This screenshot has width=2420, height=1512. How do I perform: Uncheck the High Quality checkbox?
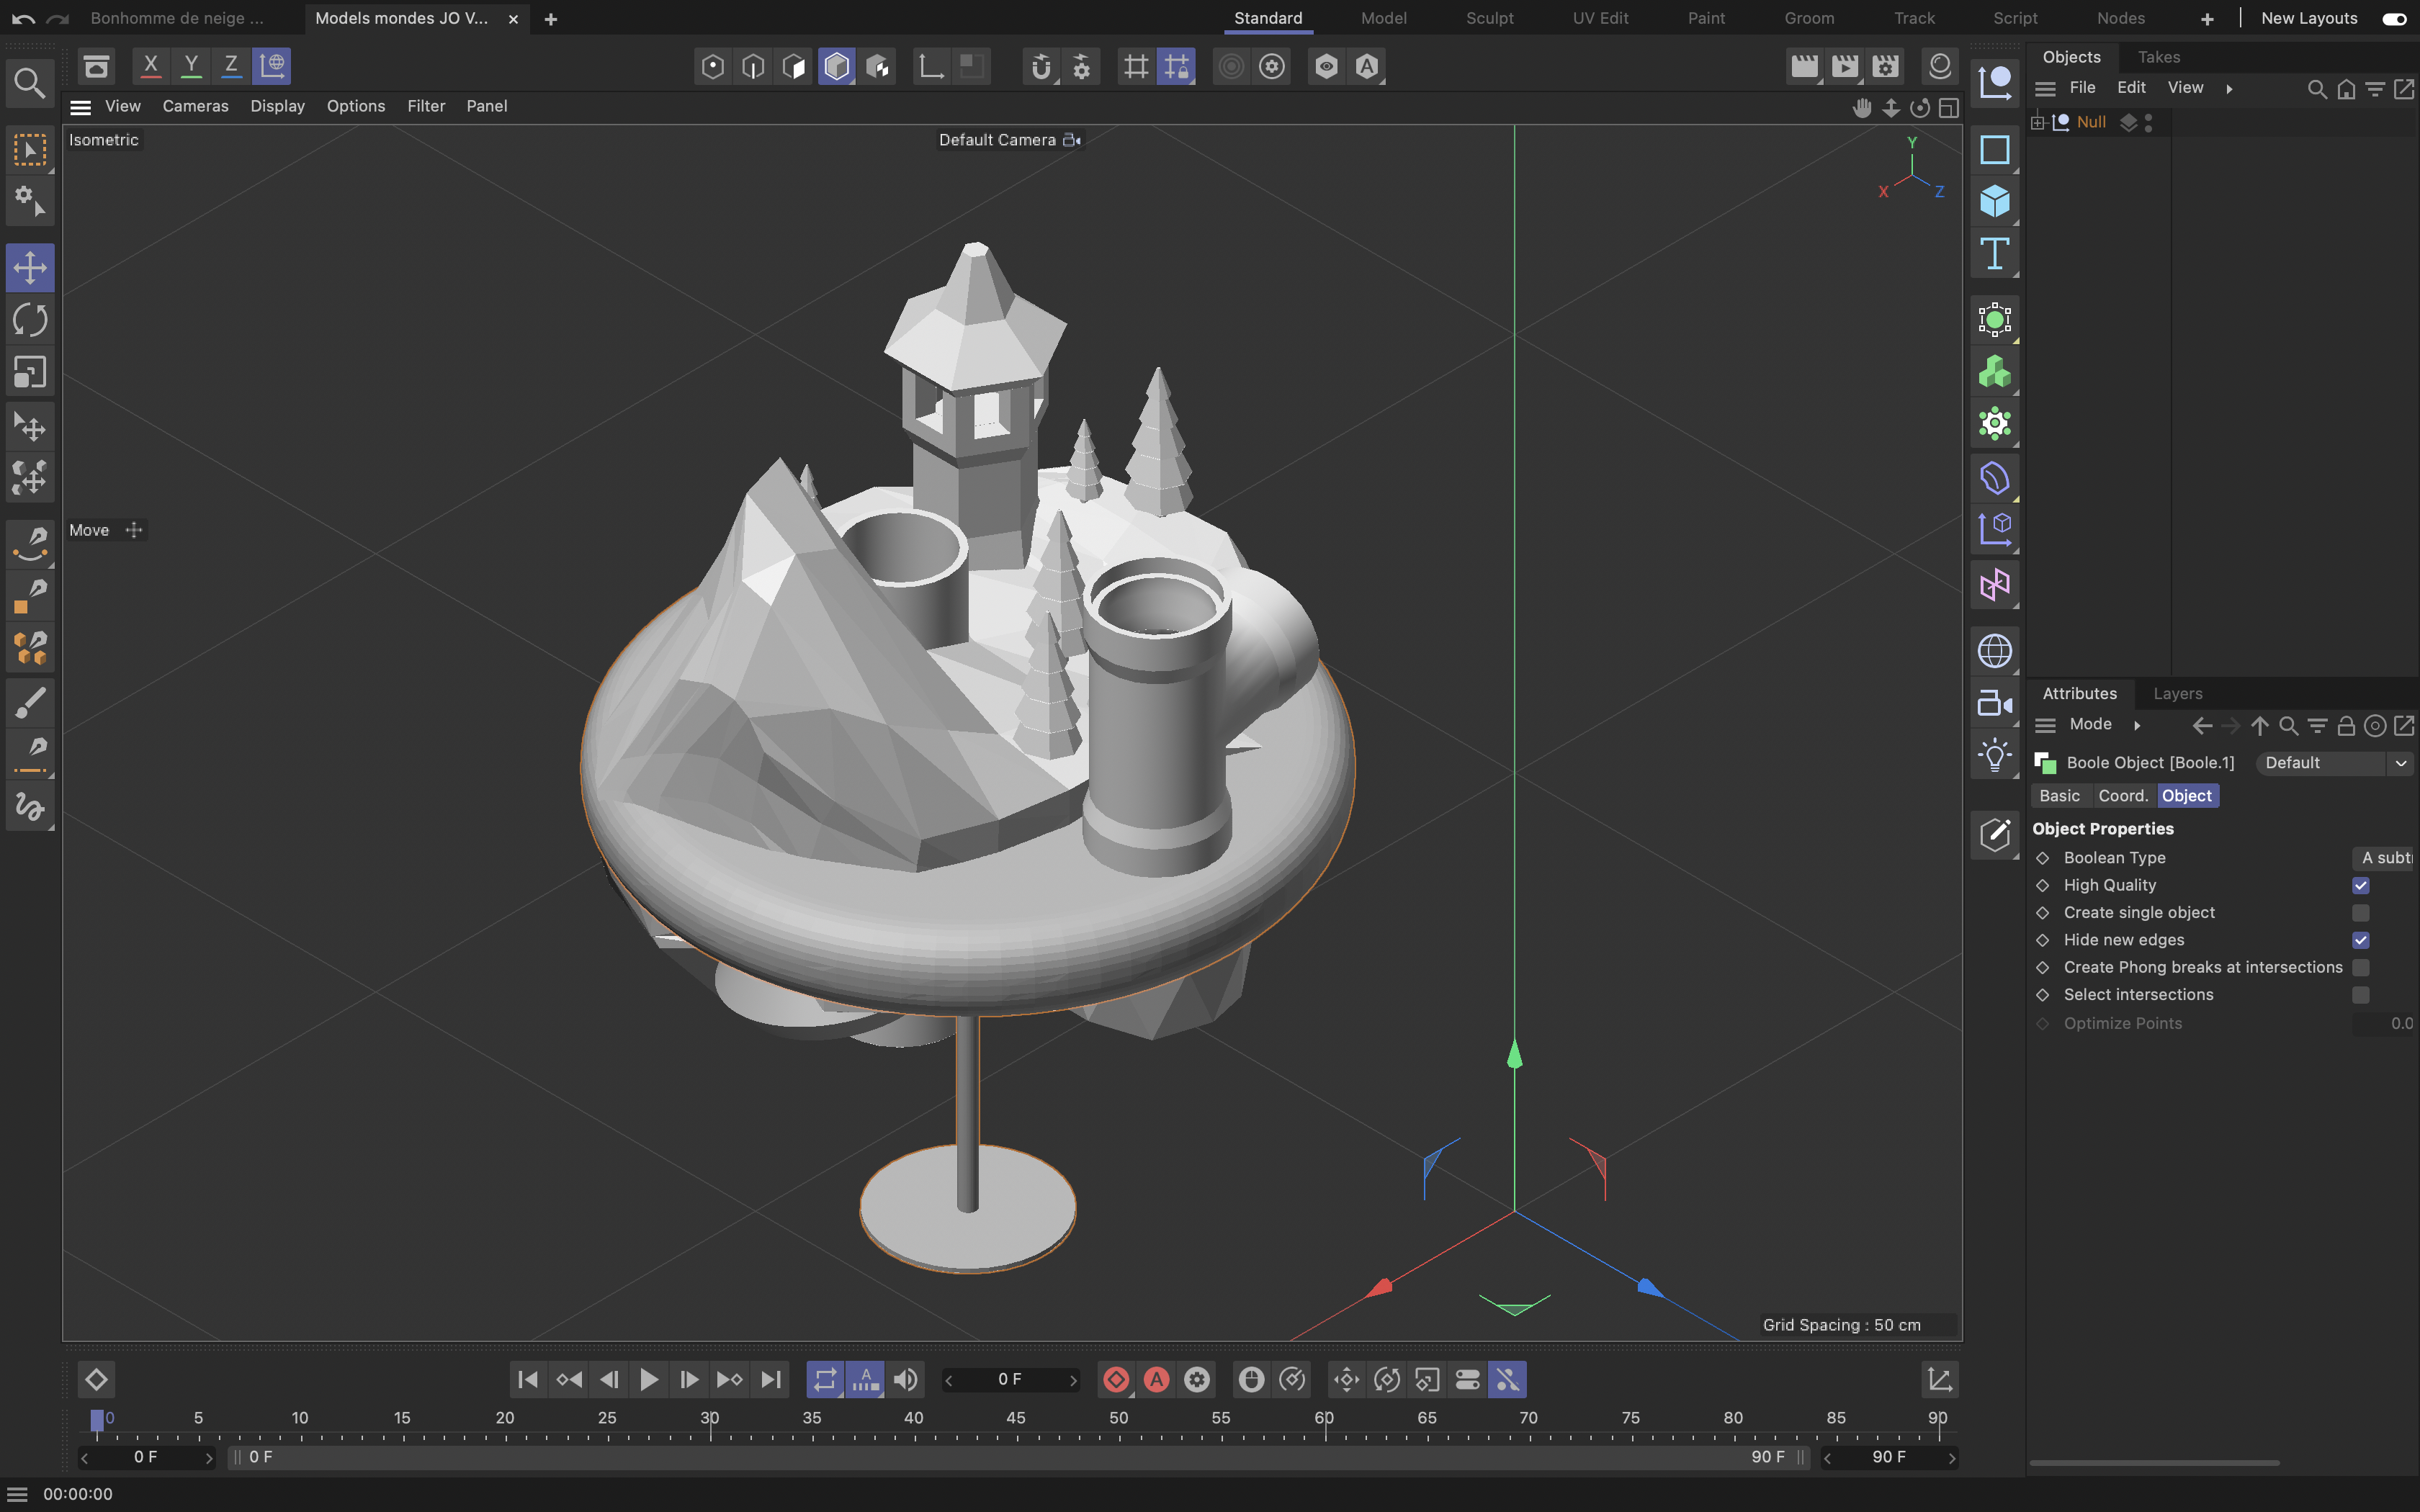tap(2360, 885)
